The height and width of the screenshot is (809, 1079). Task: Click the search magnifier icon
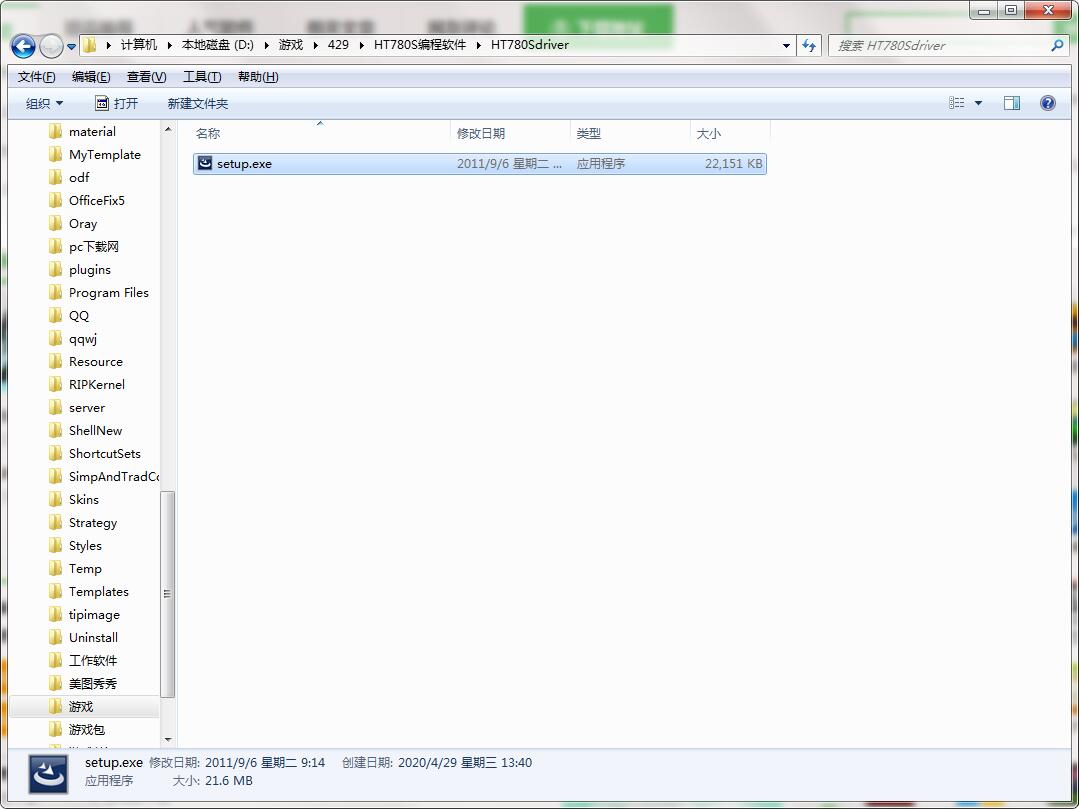coord(1057,45)
